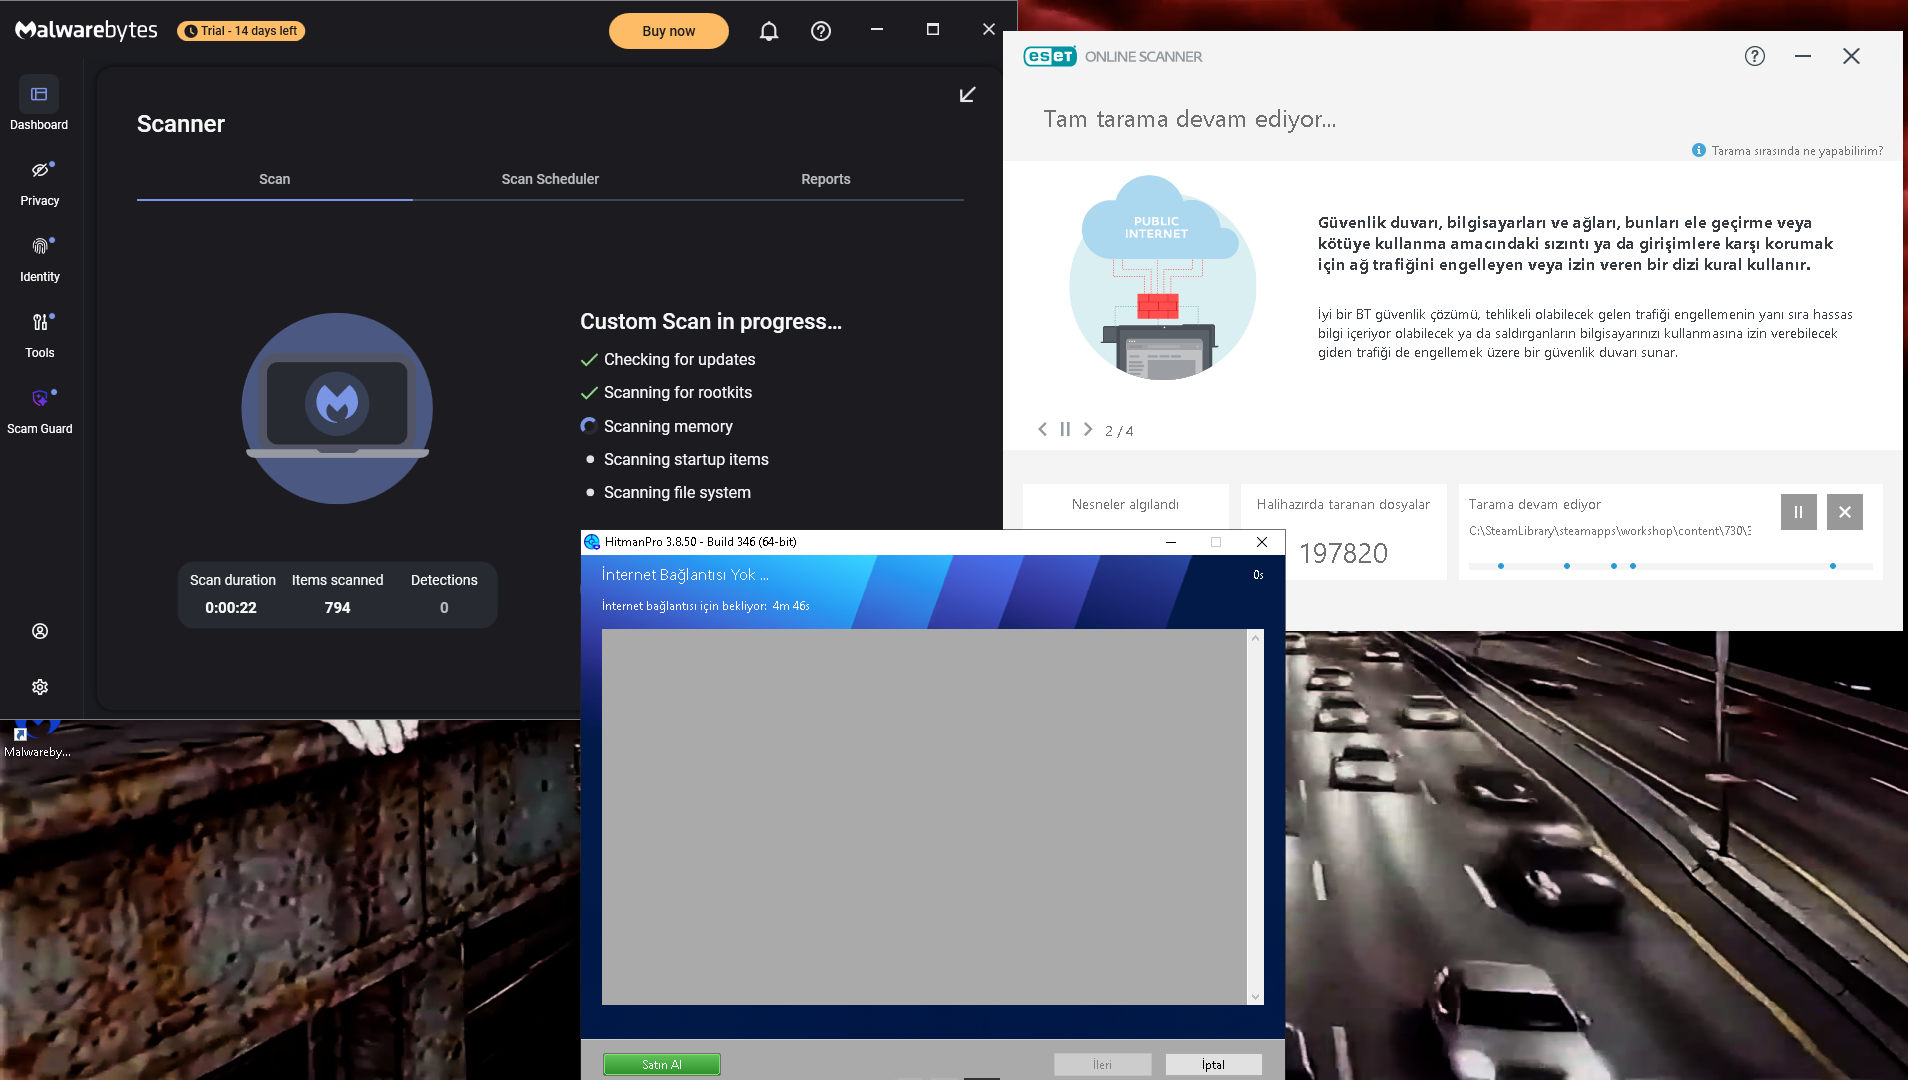Click the ESET logo
1908x1080 pixels.
tap(1050, 56)
